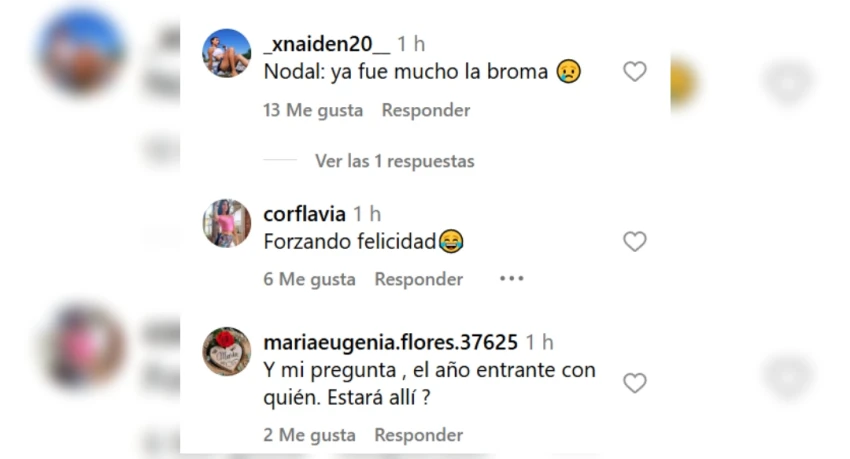Reply to mariaeugenia.flores.37625's question comment

tap(418, 435)
